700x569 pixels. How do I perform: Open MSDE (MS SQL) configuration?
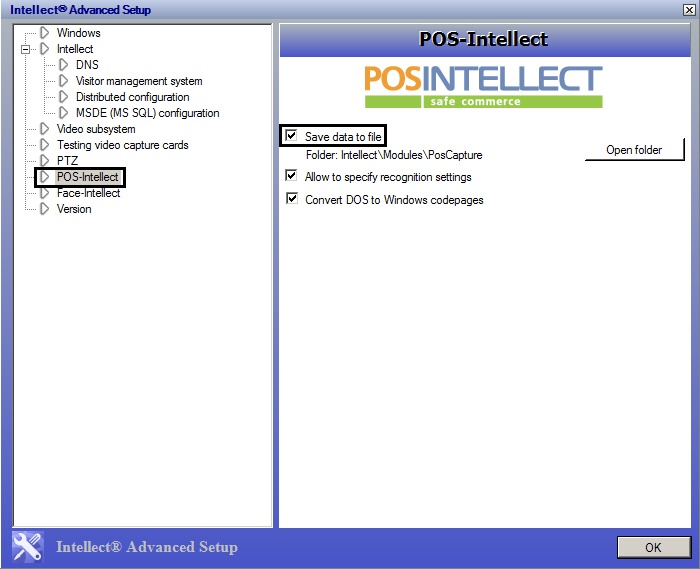point(147,113)
